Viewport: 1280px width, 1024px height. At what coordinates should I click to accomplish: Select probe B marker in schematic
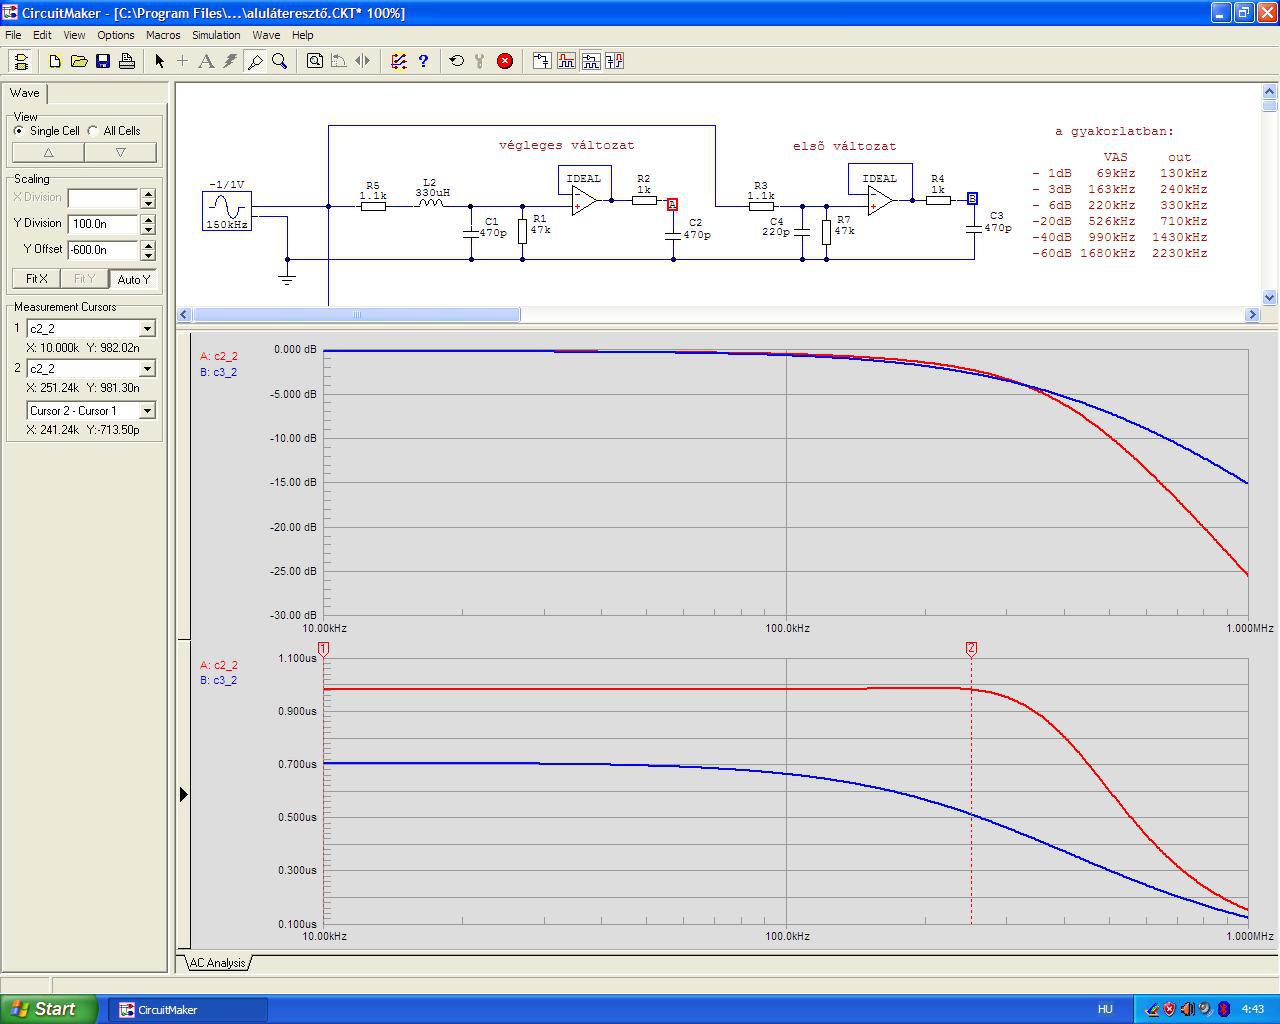(972, 199)
